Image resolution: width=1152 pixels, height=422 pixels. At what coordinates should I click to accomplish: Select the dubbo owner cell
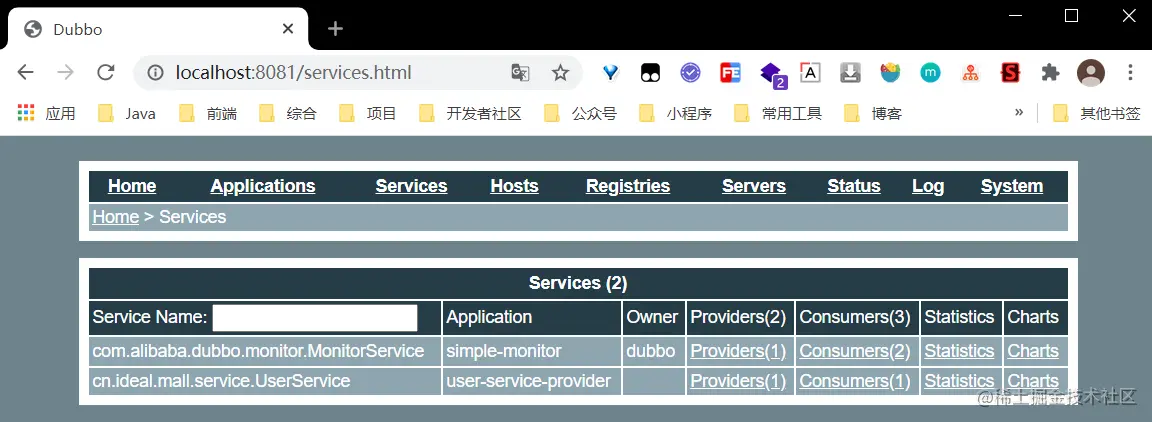654,351
